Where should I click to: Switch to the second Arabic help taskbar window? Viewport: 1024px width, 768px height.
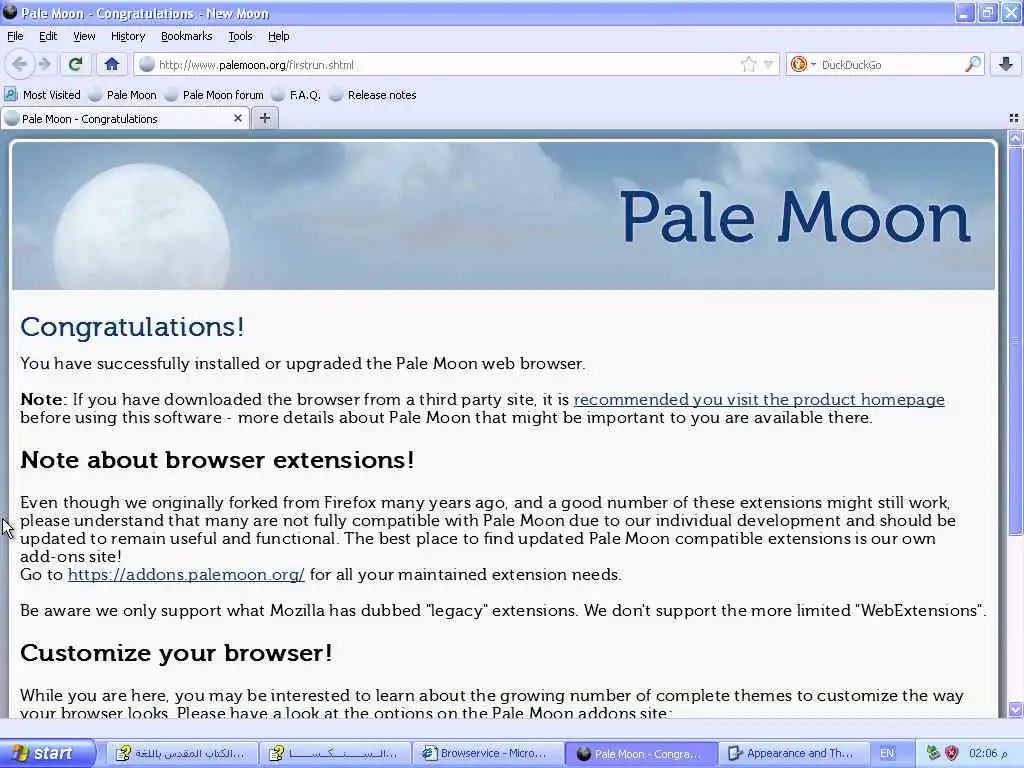pyautogui.click(x=334, y=753)
